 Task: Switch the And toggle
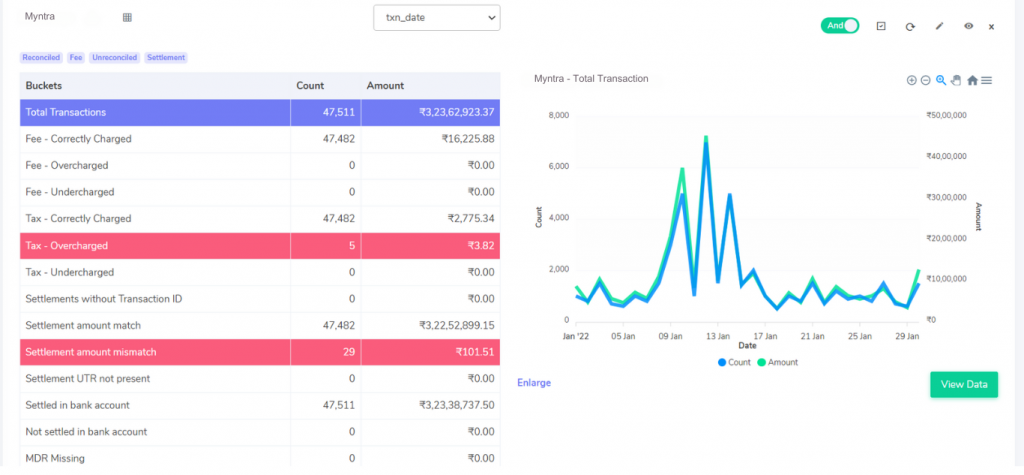pos(840,25)
